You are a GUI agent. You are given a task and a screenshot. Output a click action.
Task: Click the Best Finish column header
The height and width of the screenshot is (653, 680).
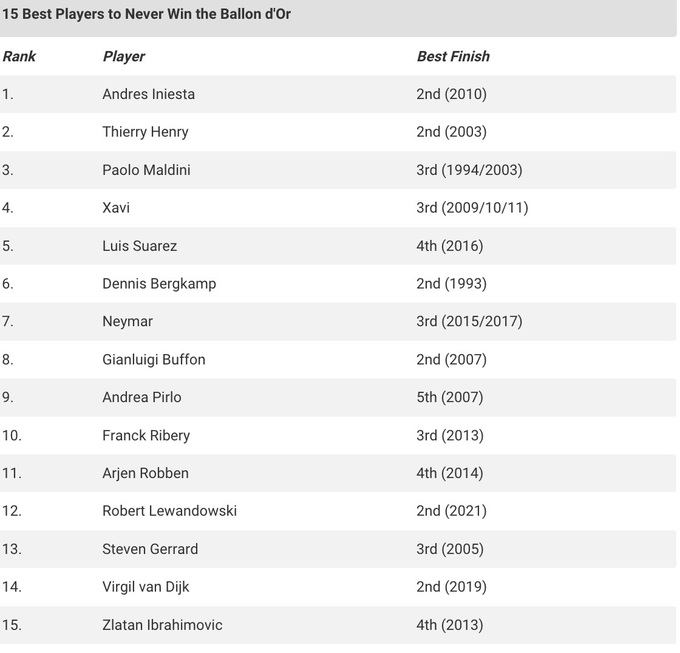pyautogui.click(x=453, y=56)
